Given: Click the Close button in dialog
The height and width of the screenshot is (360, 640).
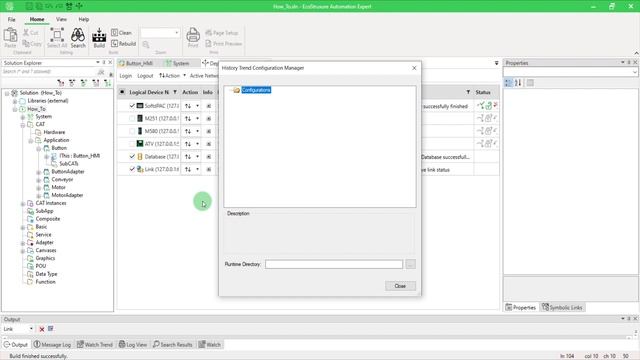Looking at the screenshot, I should point(400,286).
